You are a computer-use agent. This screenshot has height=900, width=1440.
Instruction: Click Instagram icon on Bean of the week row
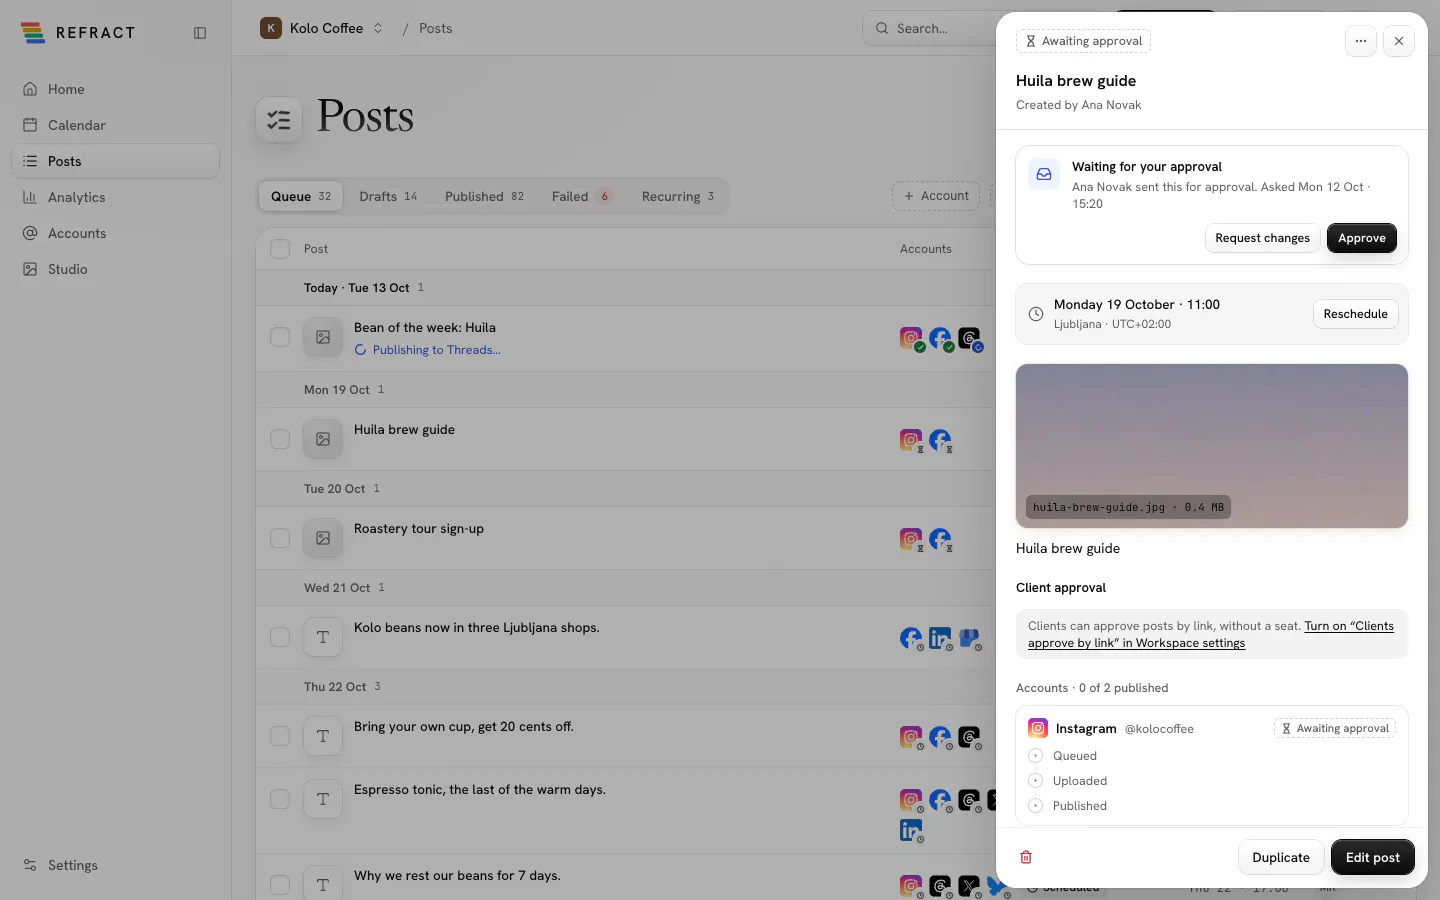tap(911, 338)
